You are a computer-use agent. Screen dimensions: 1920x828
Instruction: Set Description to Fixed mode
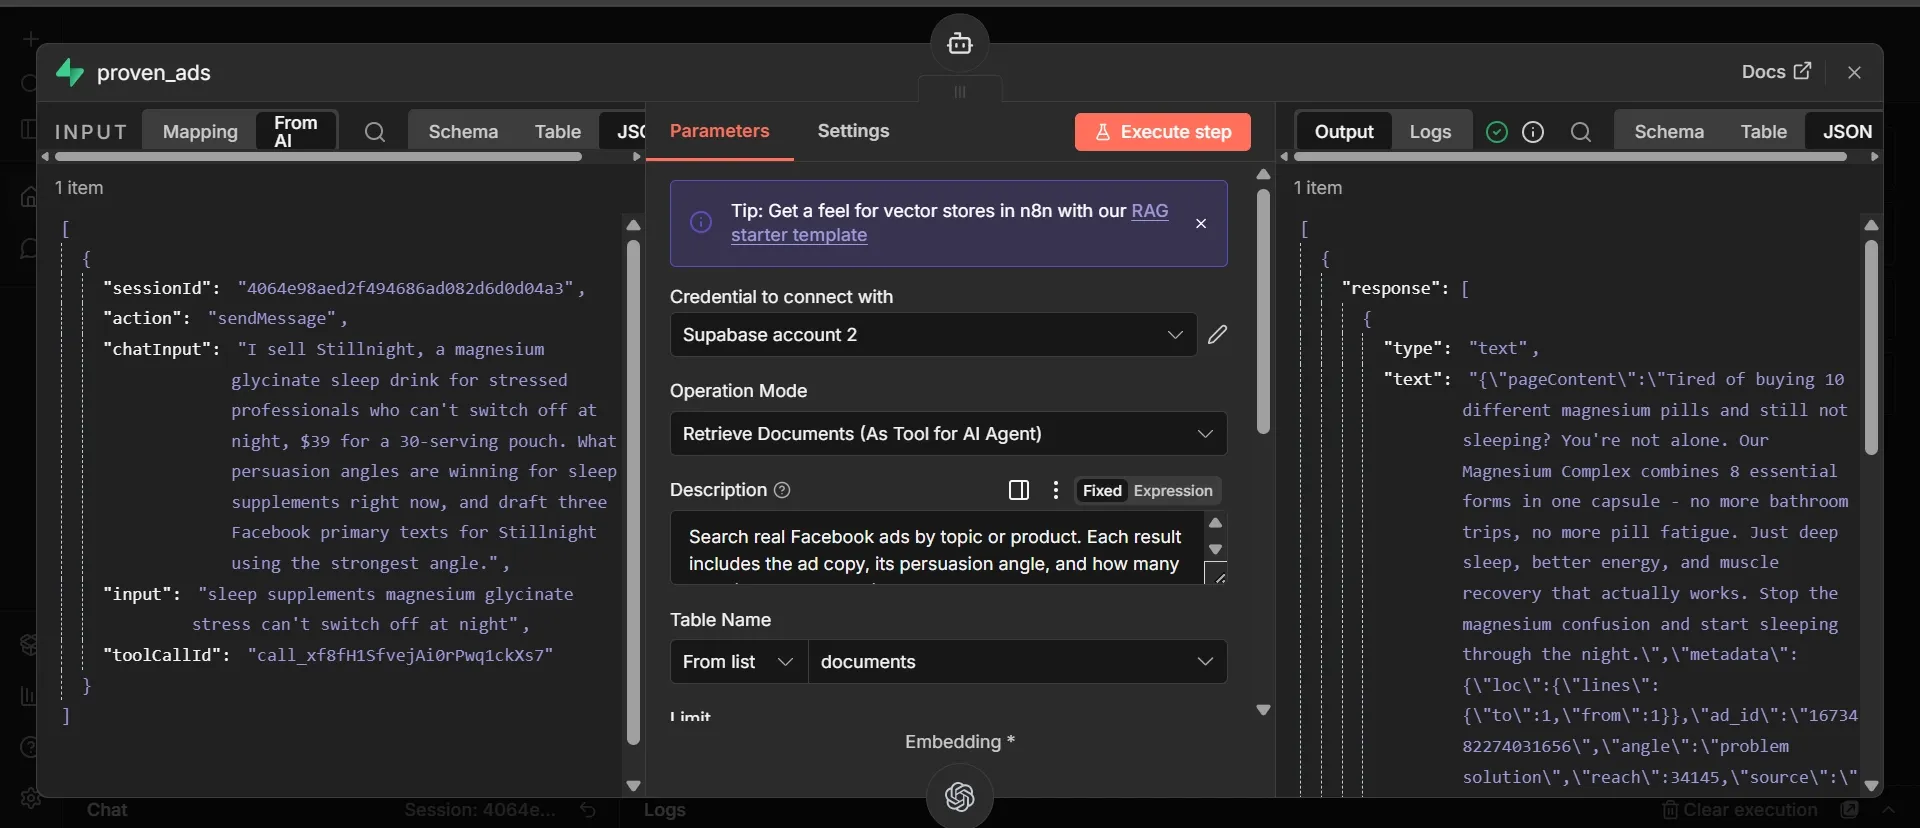[x=1102, y=491]
